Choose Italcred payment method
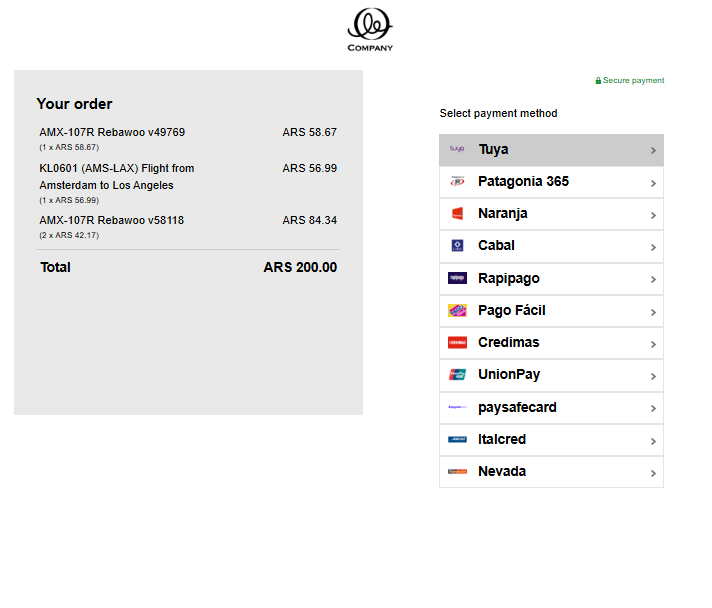712x608 pixels. [551, 440]
